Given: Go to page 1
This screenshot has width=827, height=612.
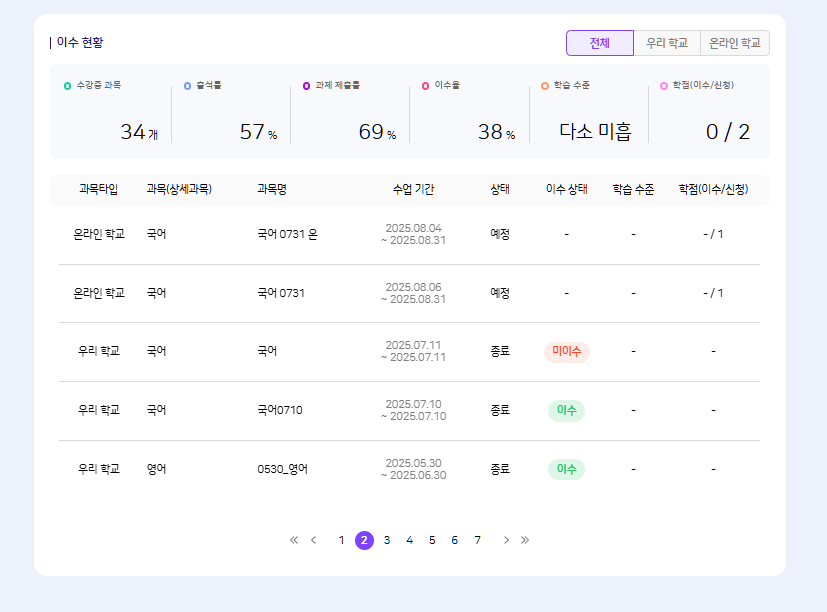Looking at the screenshot, I should click(x=341, y=540).
